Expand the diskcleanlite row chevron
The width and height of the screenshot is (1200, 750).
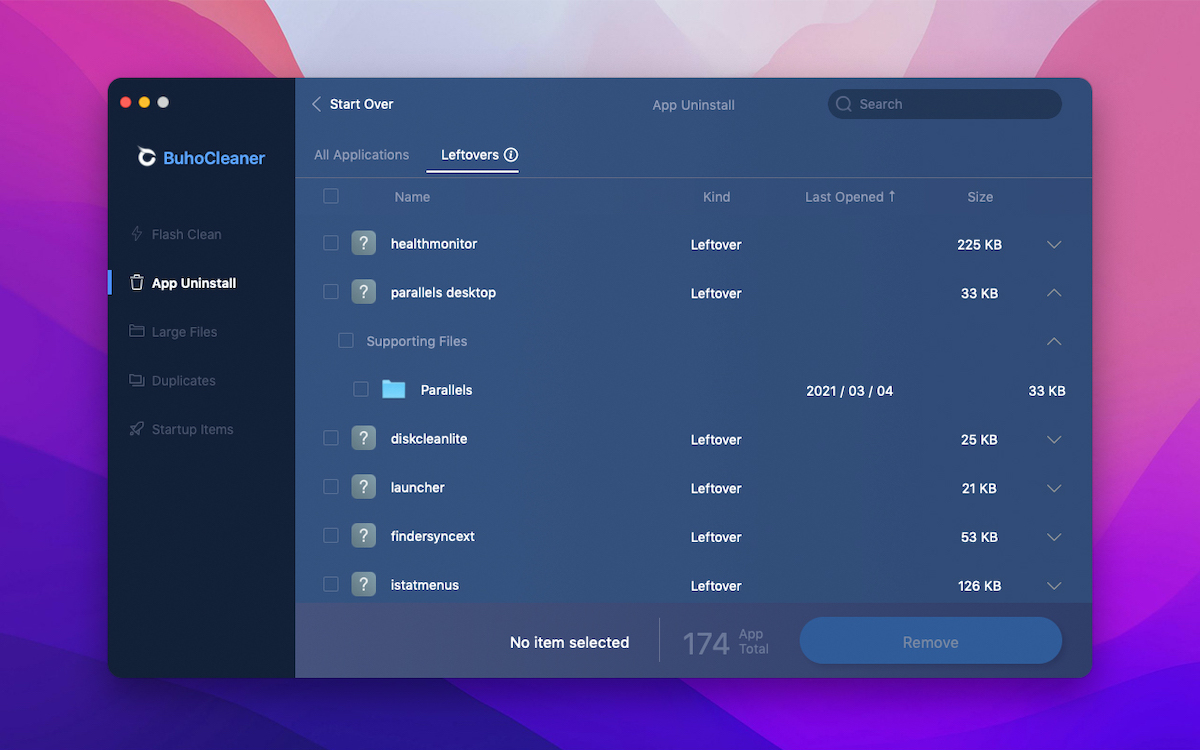[1054, 439]
